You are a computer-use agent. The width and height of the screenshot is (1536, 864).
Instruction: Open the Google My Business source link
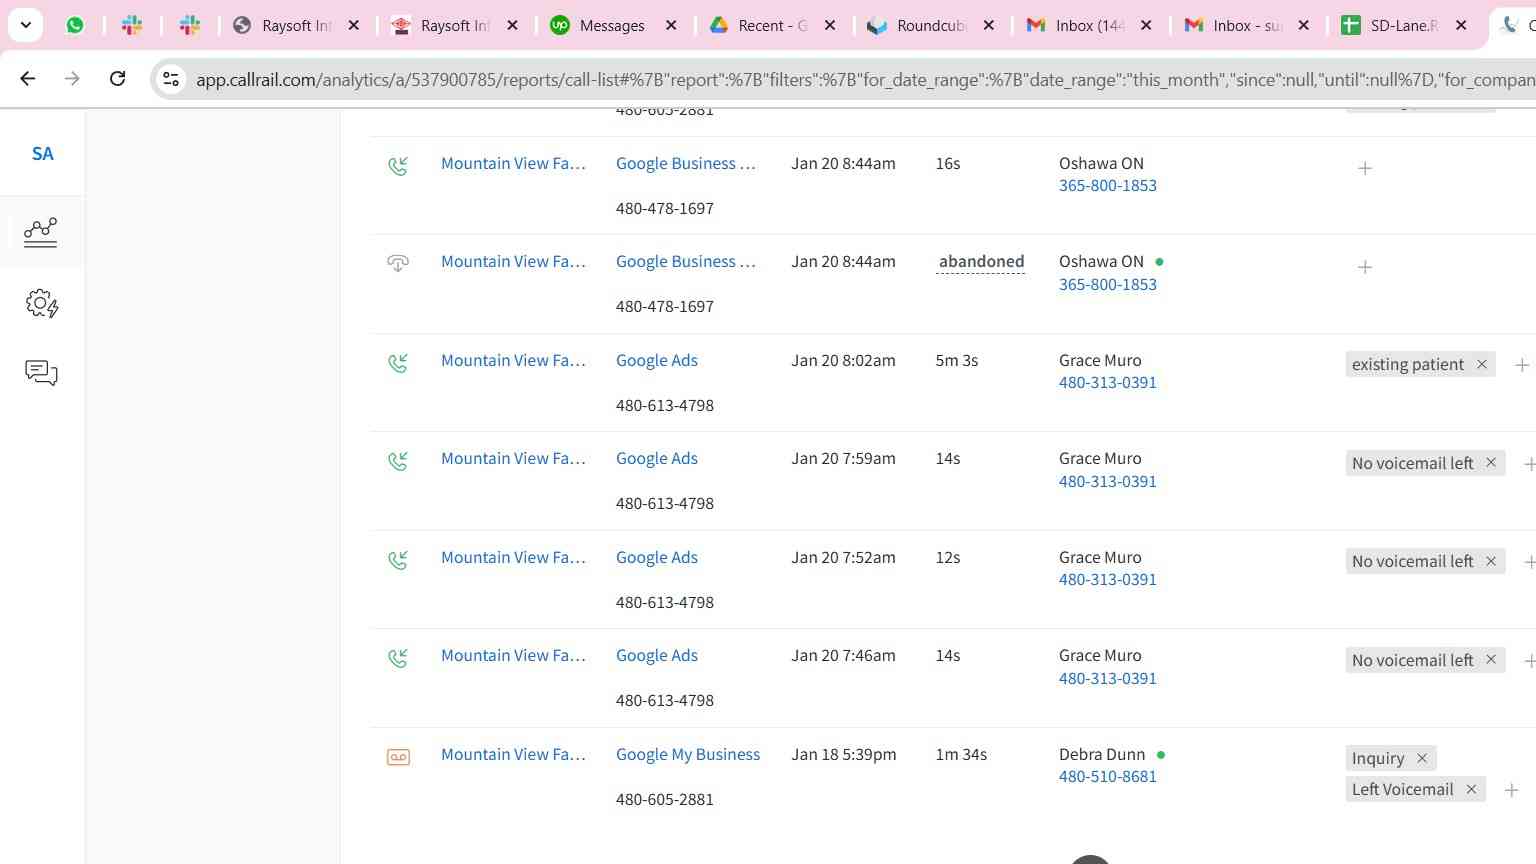pyautogui.click(x=688, y=754)
